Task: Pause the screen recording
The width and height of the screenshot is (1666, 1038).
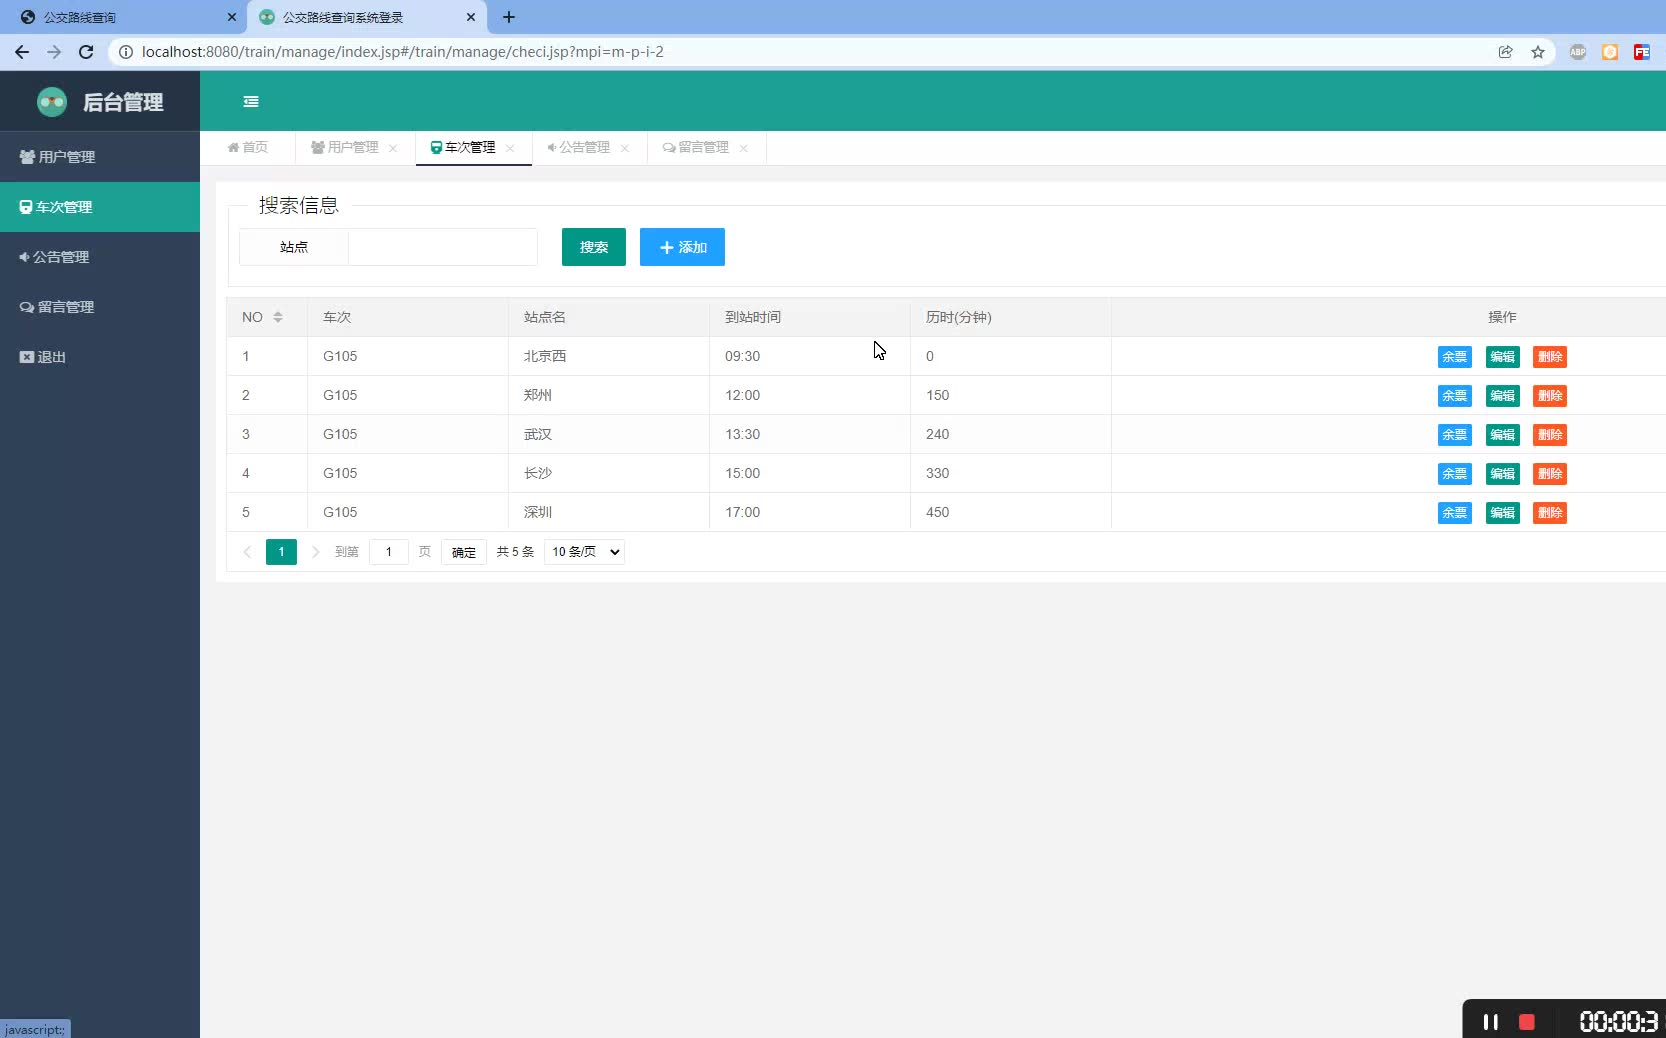Action: [x=1490, y=1021]
